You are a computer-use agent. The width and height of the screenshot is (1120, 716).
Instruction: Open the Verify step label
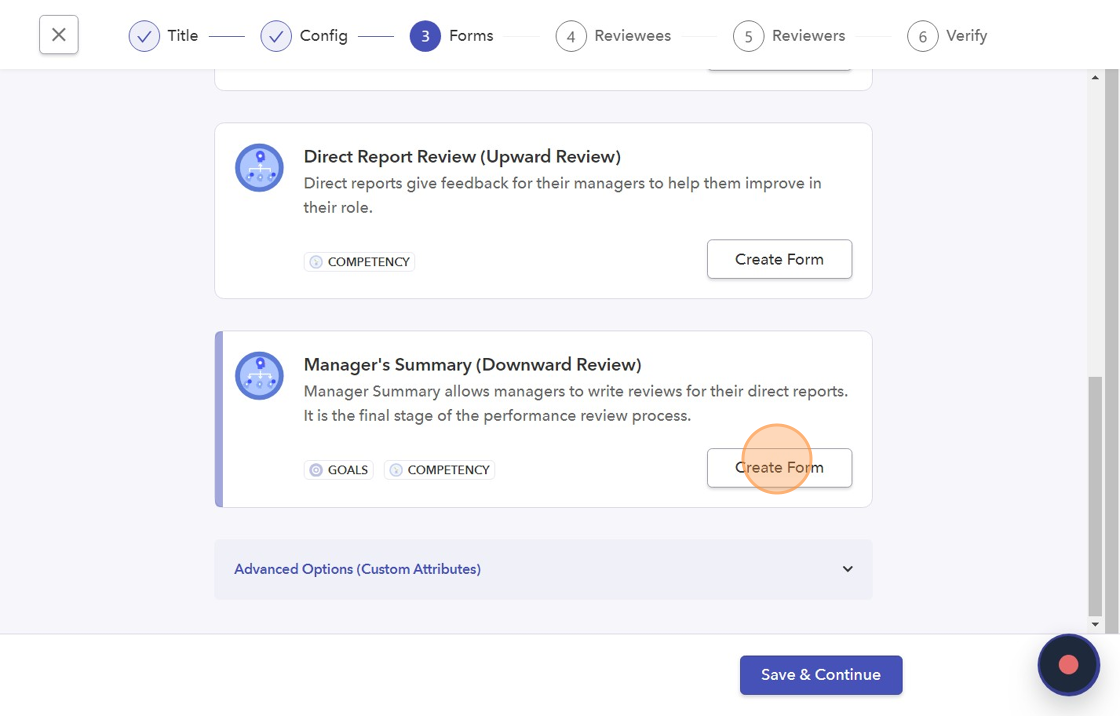966,36
